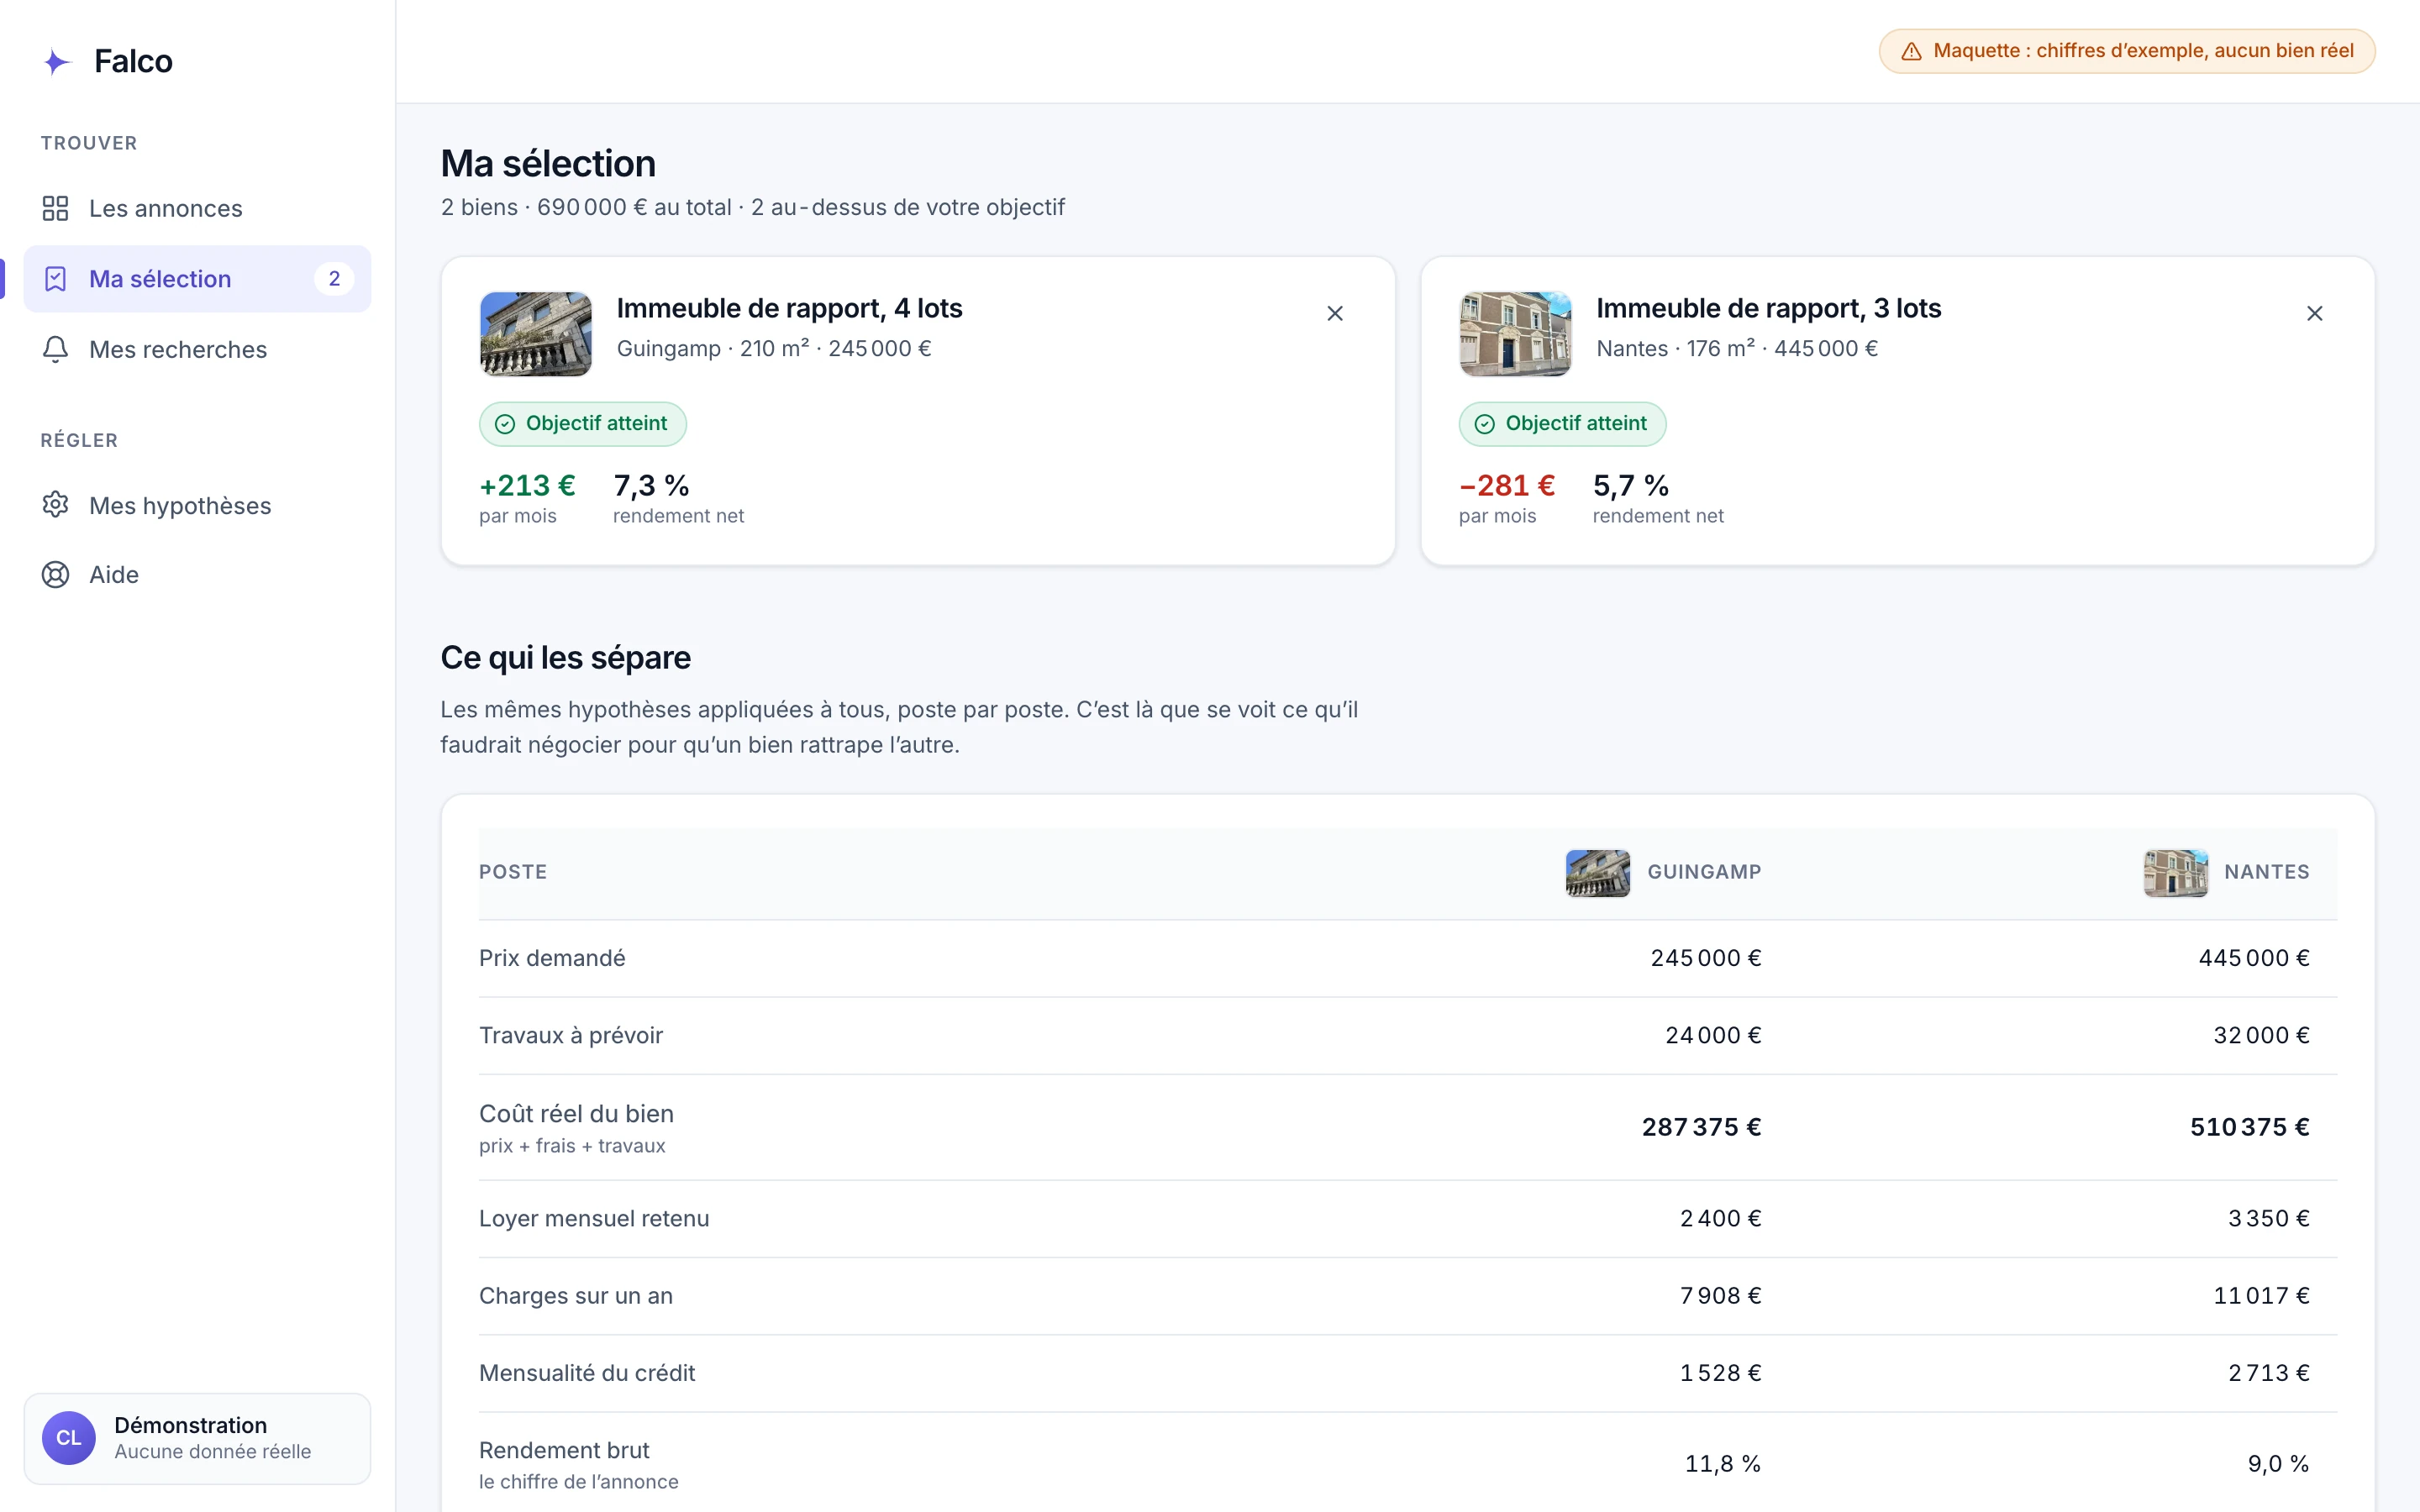
Task: Remove the Guingamp 4 lots card
Action: (1335, 314)
